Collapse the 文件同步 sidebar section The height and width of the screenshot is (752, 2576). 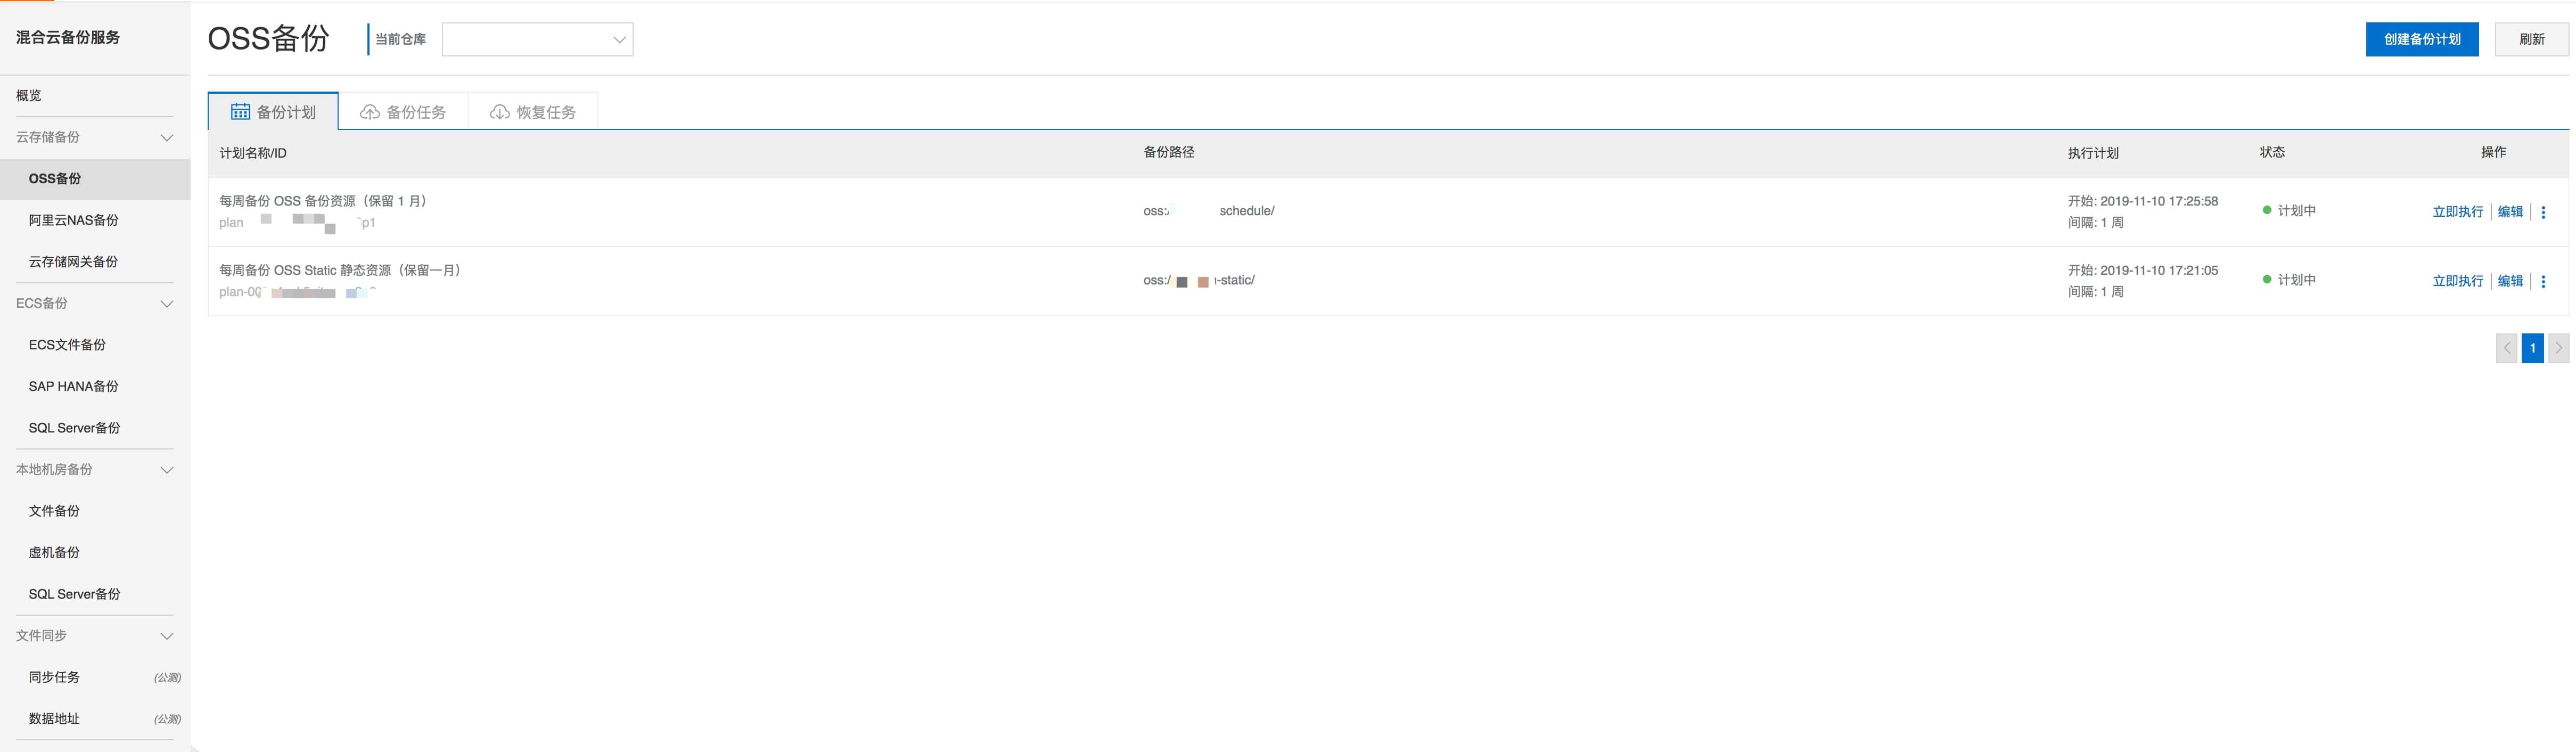pos(167,635)
